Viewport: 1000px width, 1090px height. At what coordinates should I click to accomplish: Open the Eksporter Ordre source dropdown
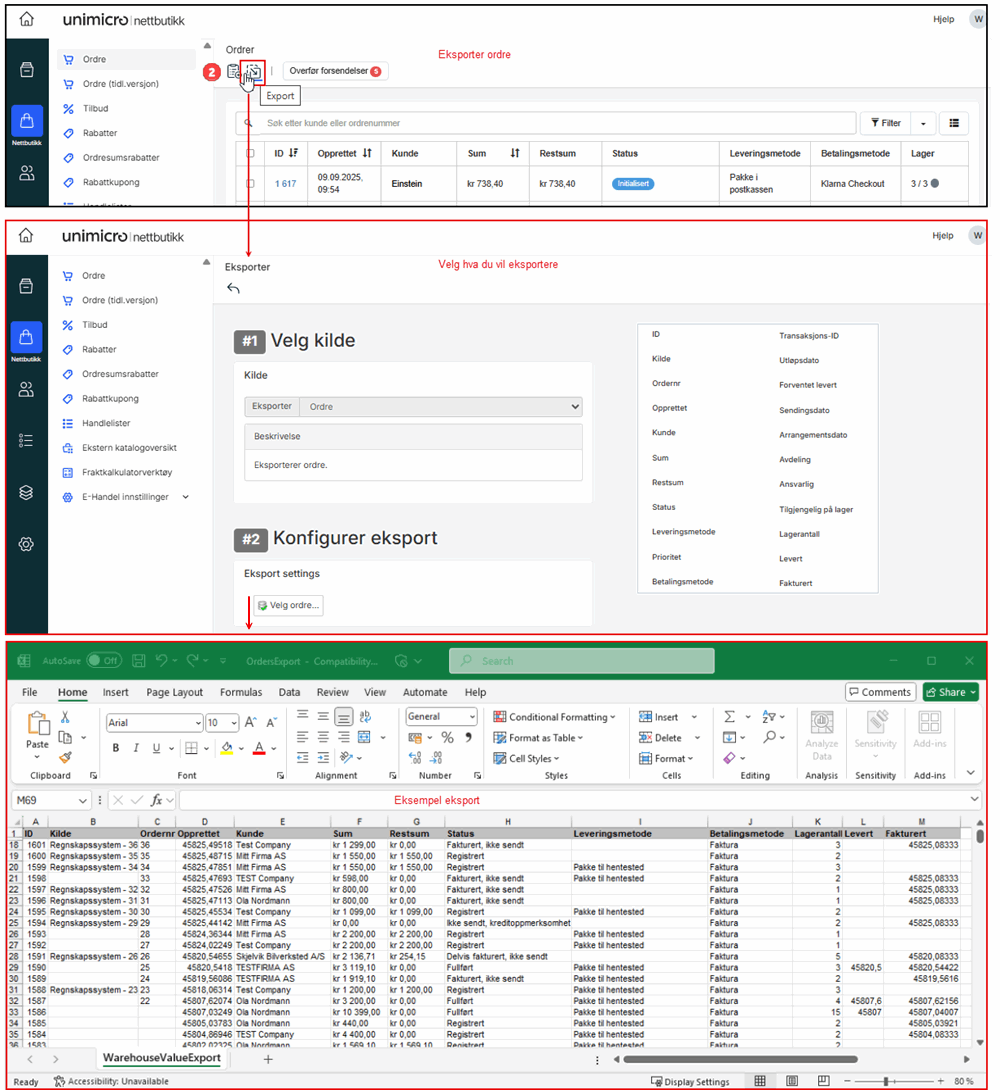point(440,407)
